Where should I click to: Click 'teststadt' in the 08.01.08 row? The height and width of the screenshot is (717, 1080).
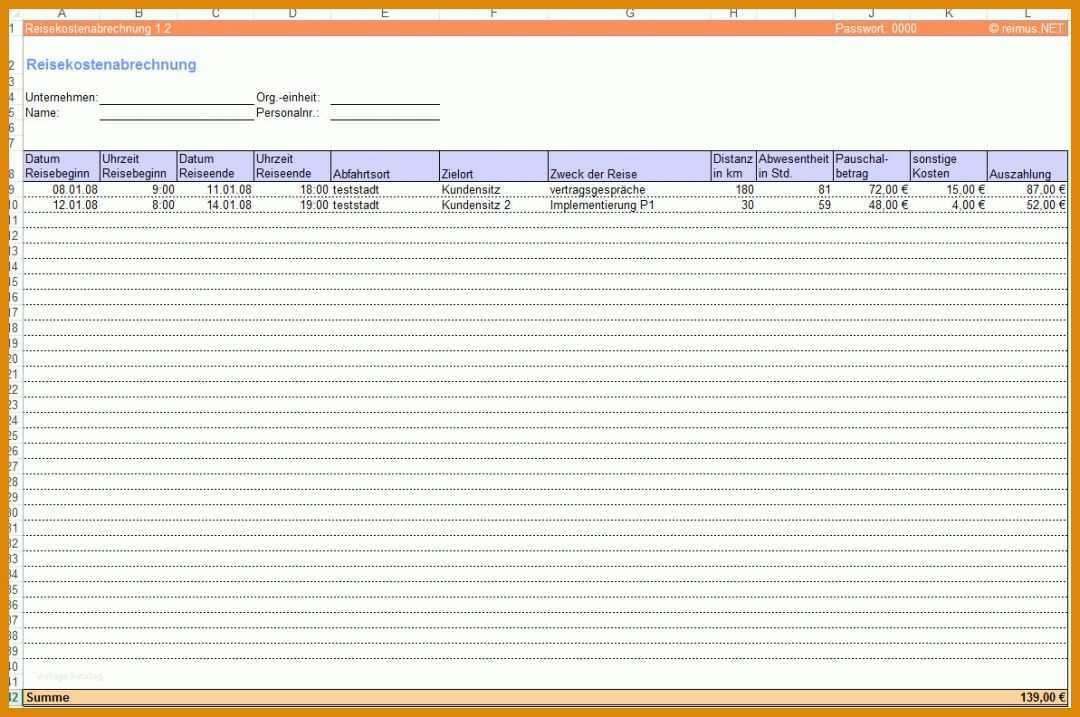pyautogui.click(x=385, y=189)
